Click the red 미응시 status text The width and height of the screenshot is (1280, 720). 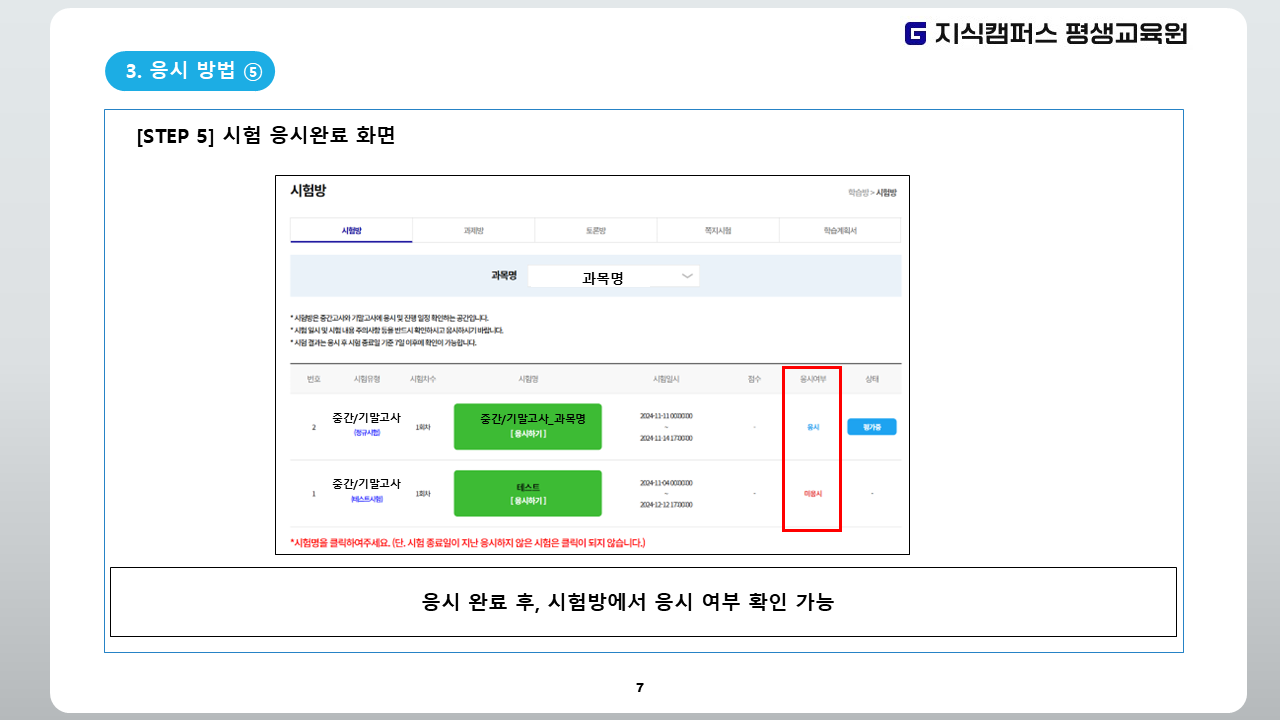[812, 493]
